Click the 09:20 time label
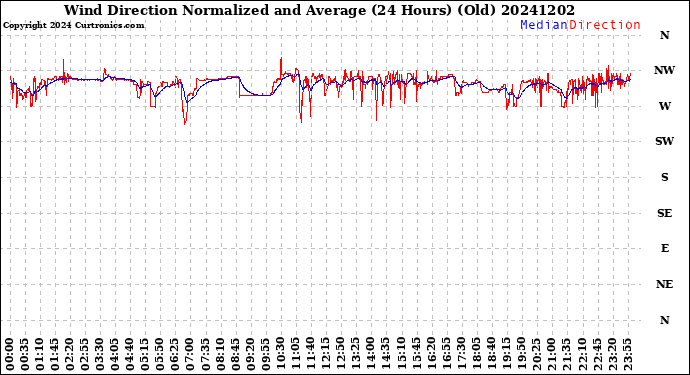690x375 pixels. pos(250,355)
